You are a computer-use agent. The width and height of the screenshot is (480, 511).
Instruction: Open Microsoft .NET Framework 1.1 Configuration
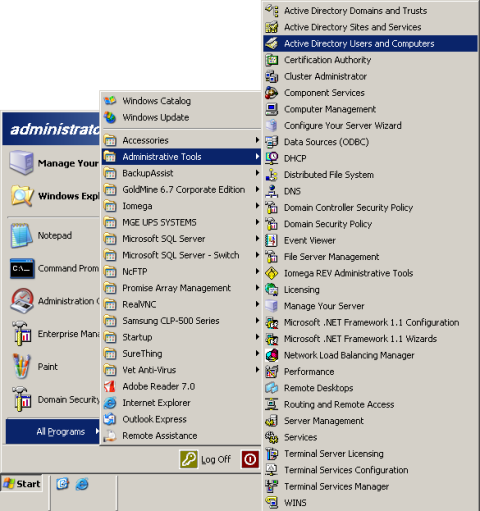(x=370, y=322)
